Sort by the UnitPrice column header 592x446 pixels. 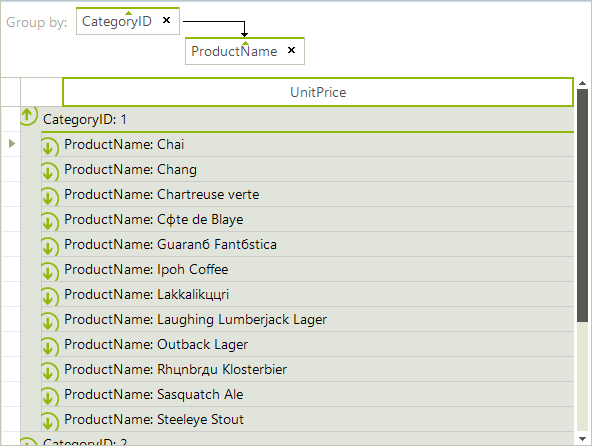[318, 92]
